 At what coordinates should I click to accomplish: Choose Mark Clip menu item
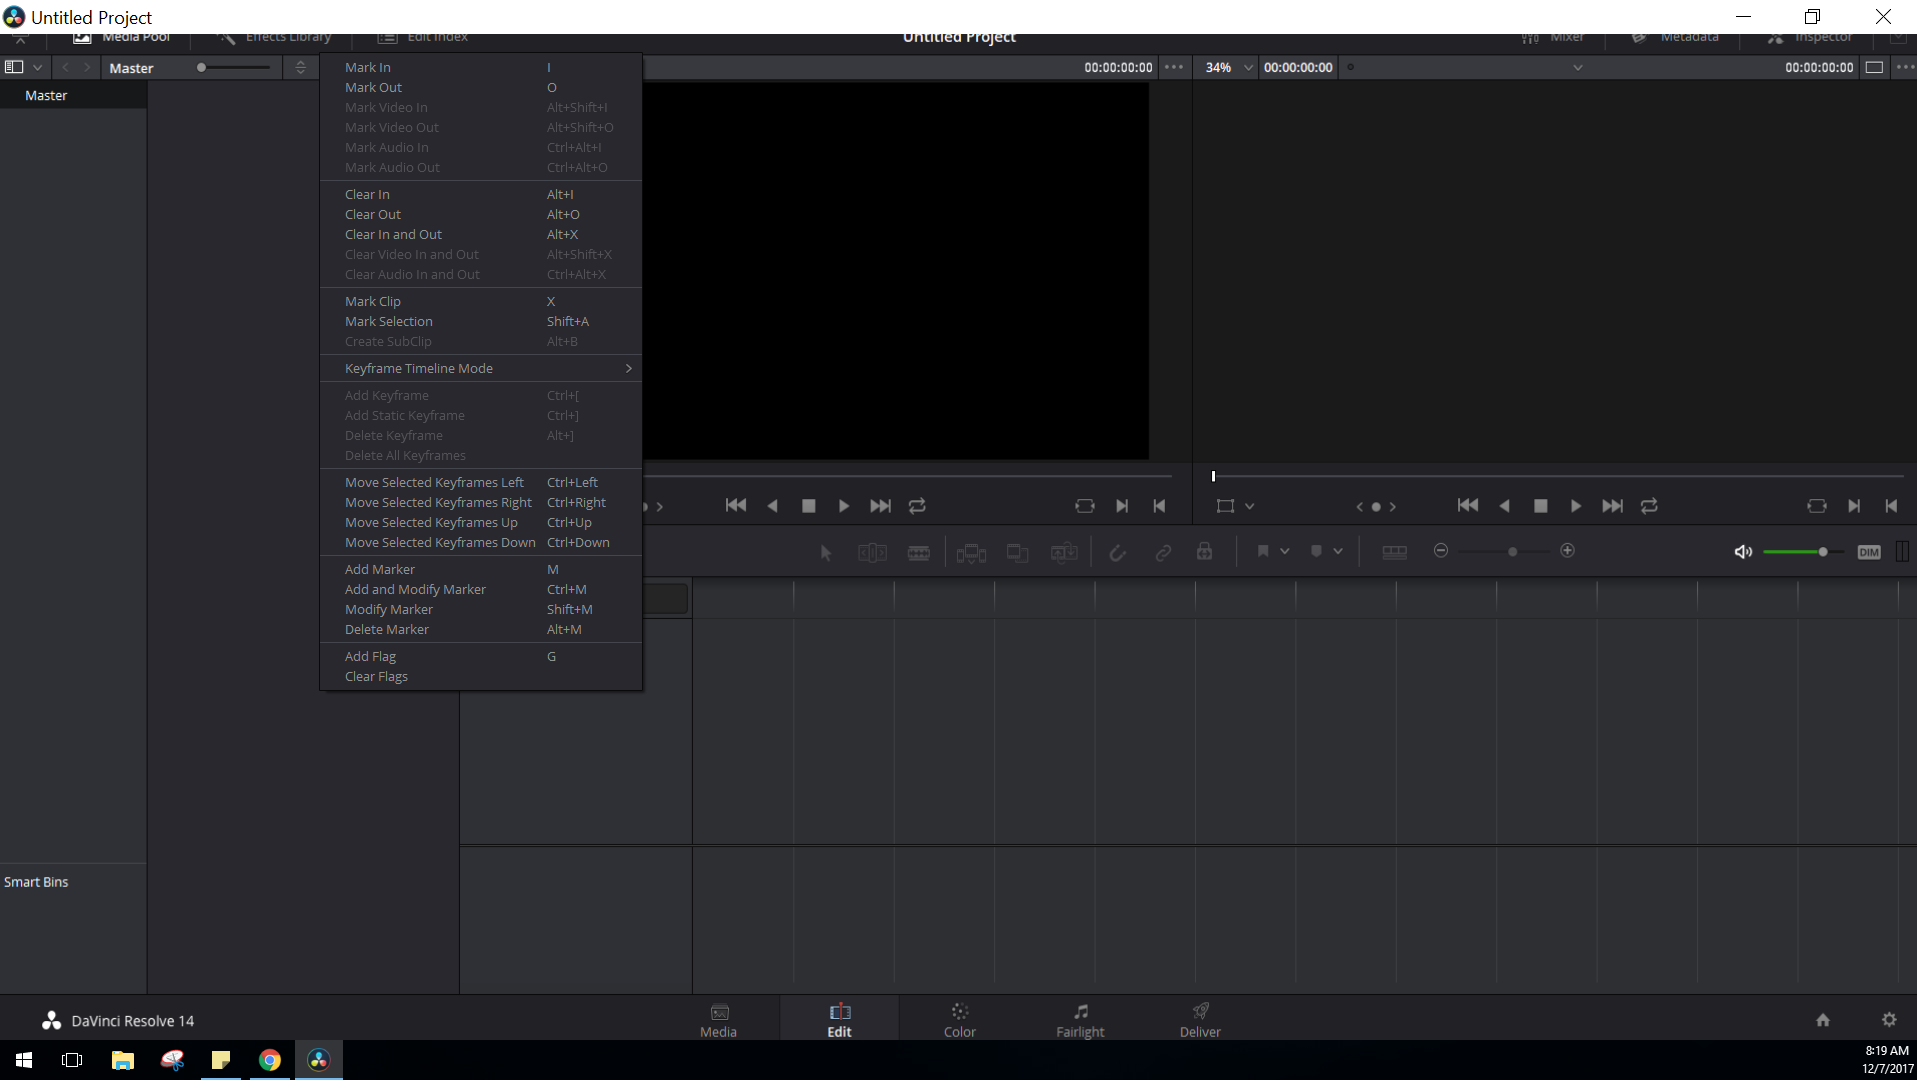(481, 301)
